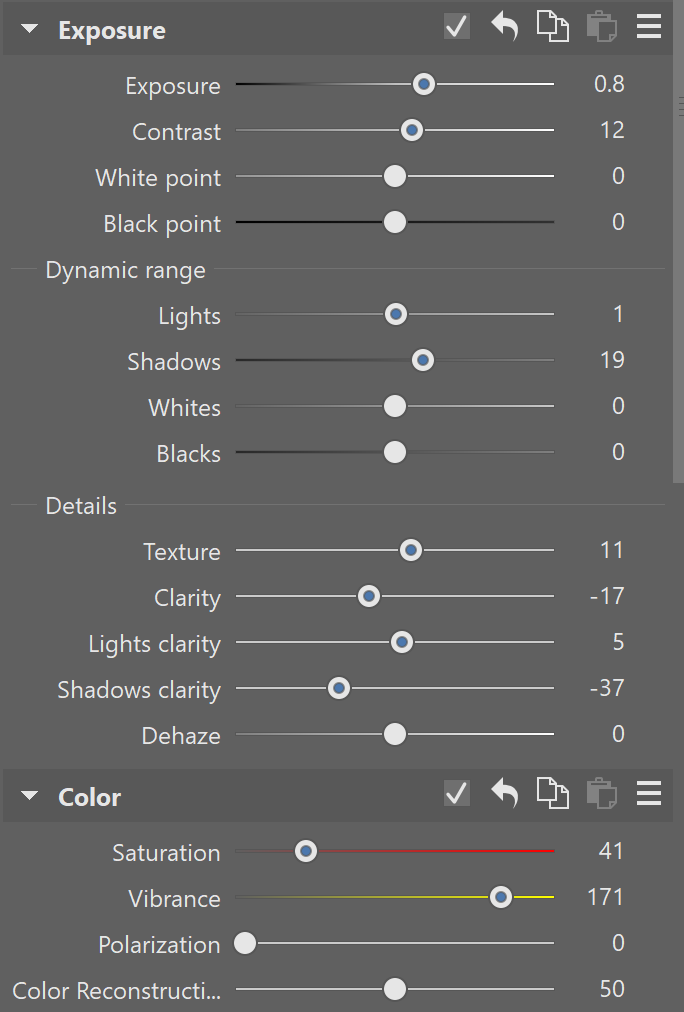Click the Polarization slider handle

[x=245, y=943]
